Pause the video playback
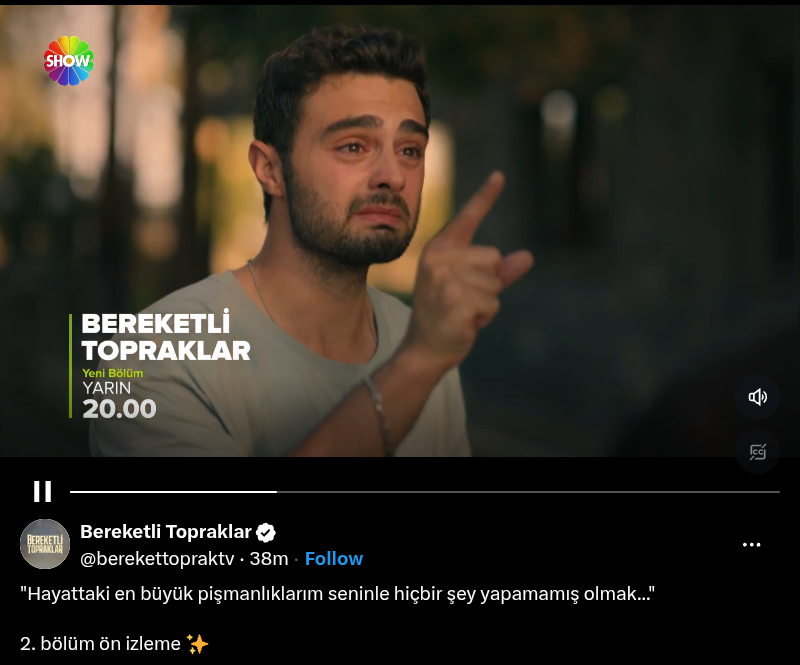This screenshot has width=800, height=665. point(42,491)
